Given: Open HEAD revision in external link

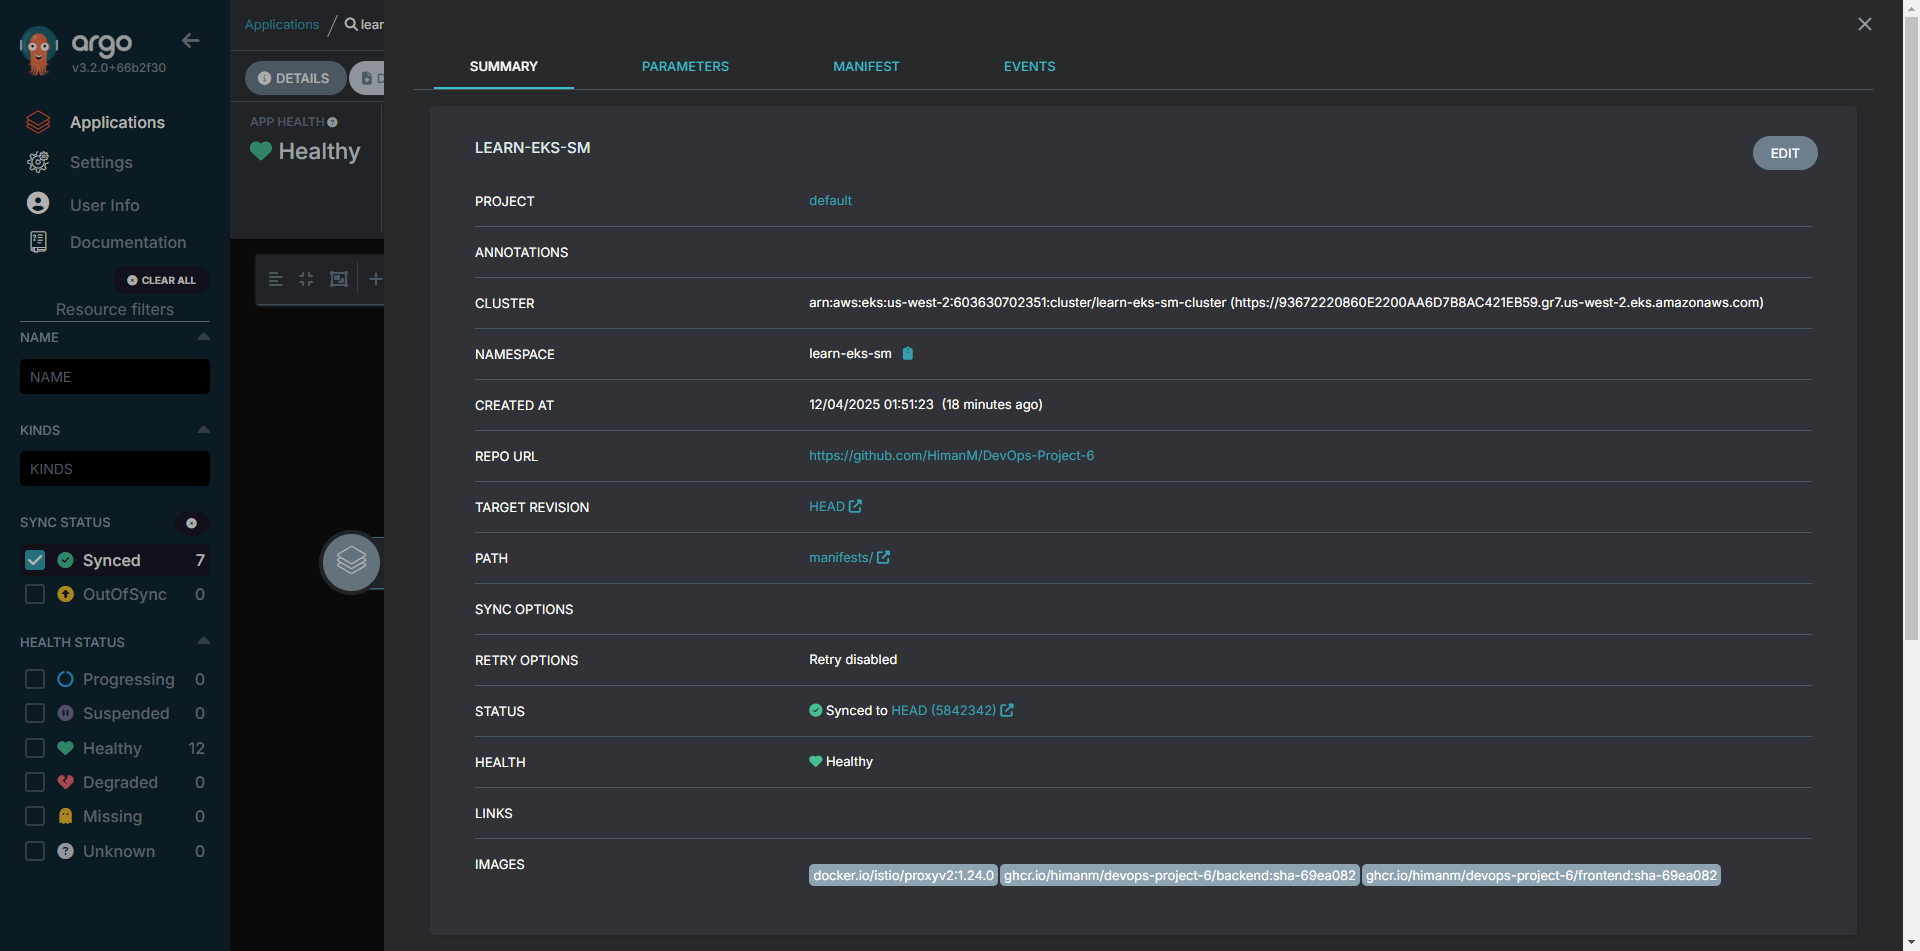Looking at the screenshot, I should pyautogui.click(x=856, y=505).
